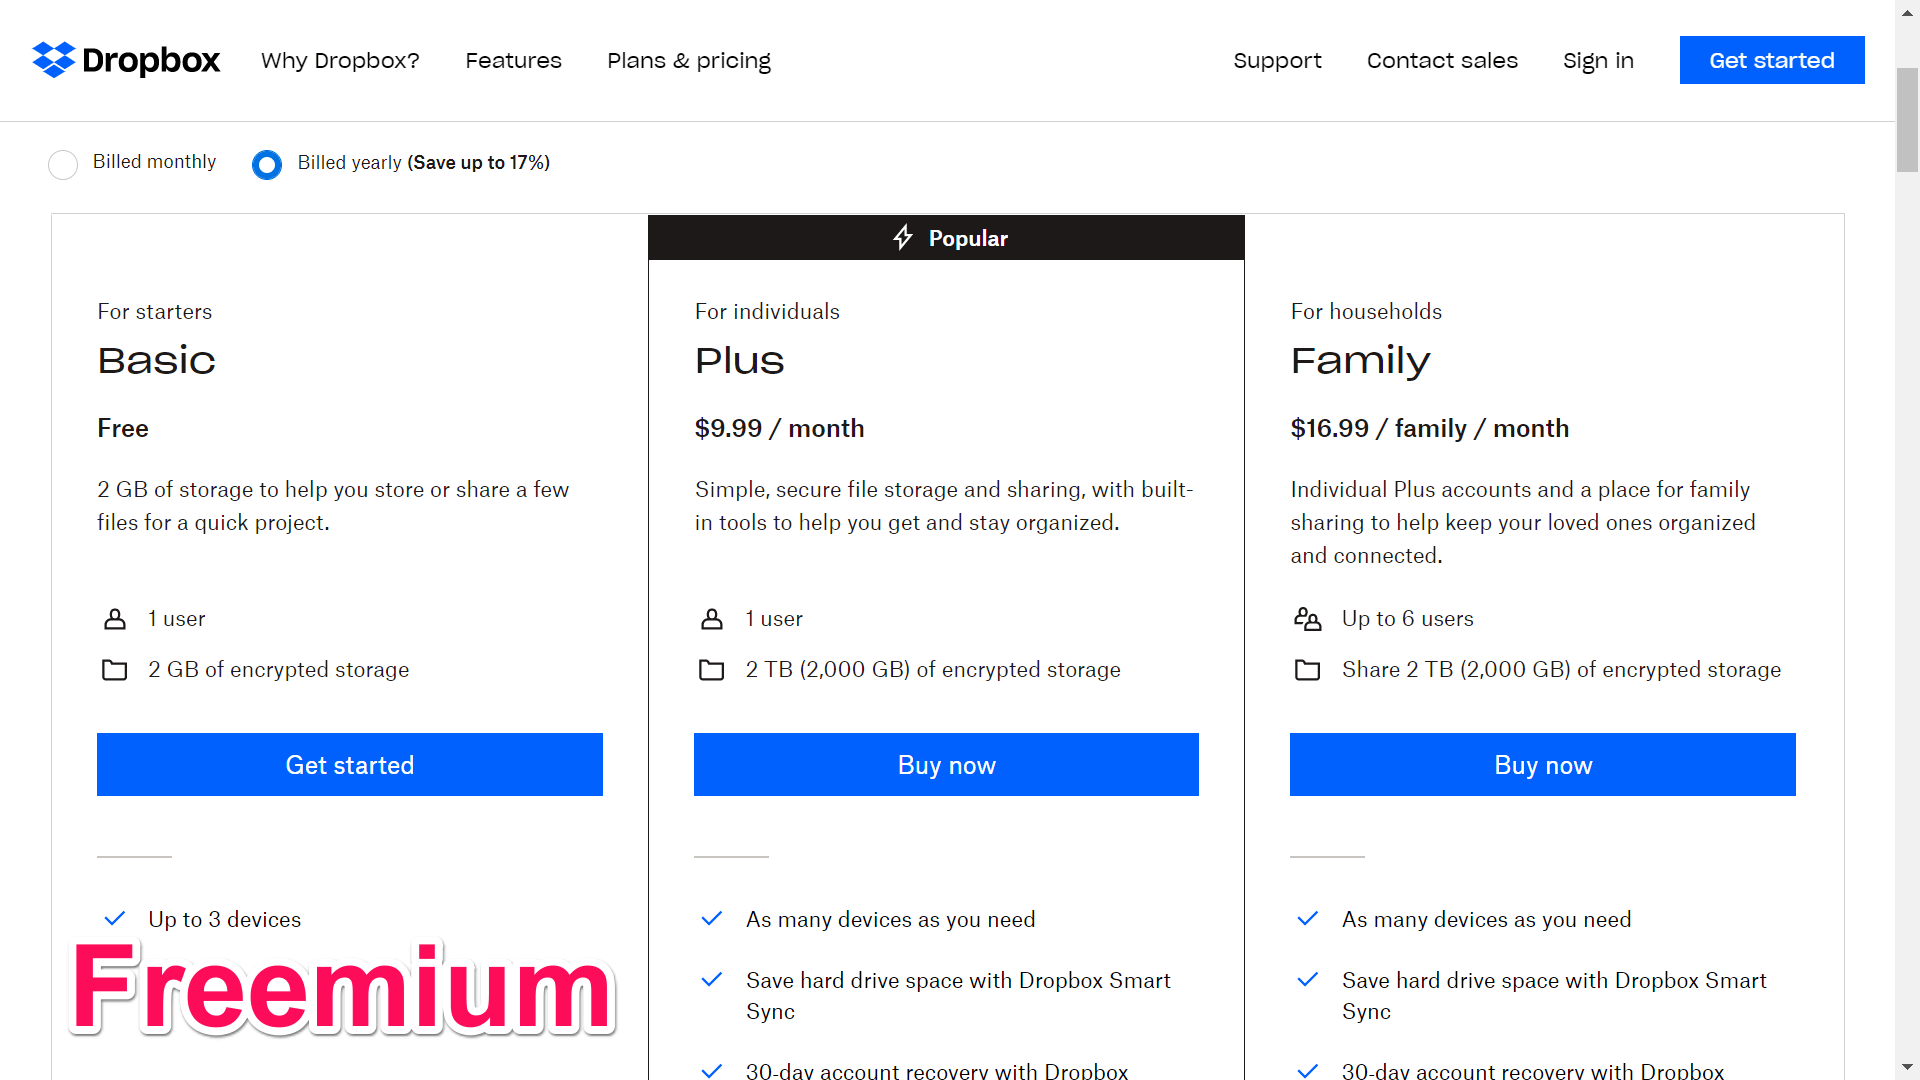
Task: Open the Why Dropbox? menu
Action: tap(340, 61)
